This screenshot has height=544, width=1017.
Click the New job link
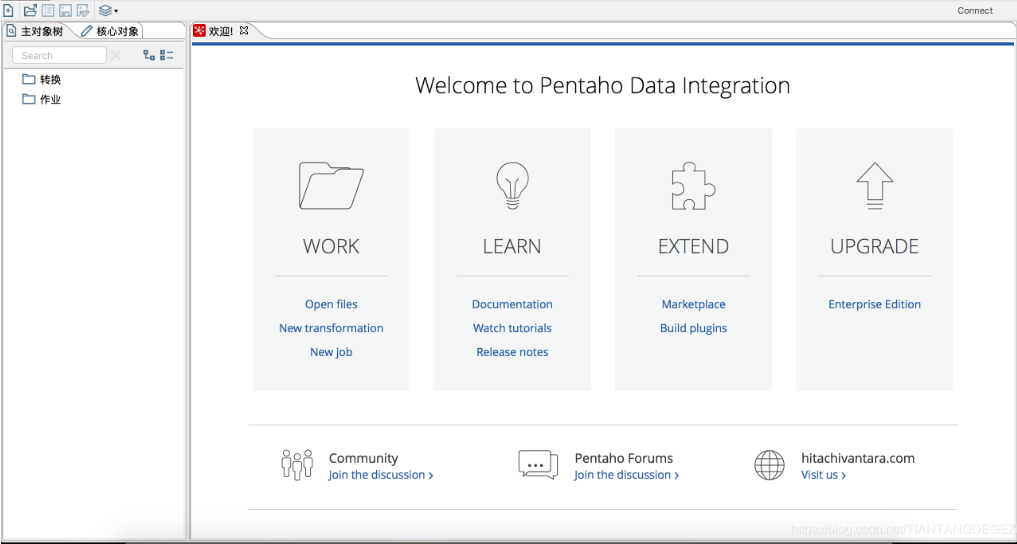(x=331, y=352)
